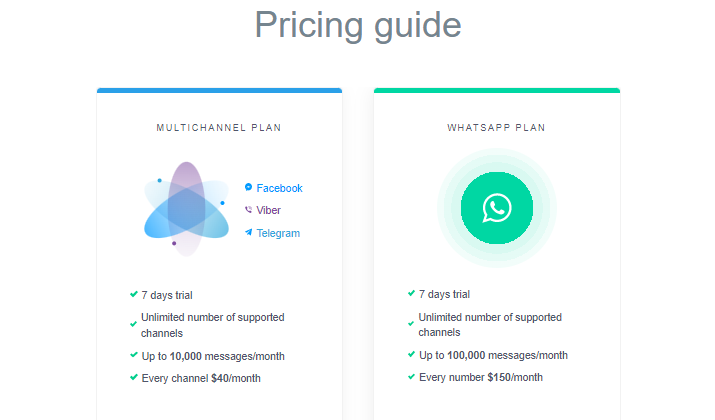Click the Facebook Messenger icon
This screenshot has height=420, width=715.
(x=248, y=187)
